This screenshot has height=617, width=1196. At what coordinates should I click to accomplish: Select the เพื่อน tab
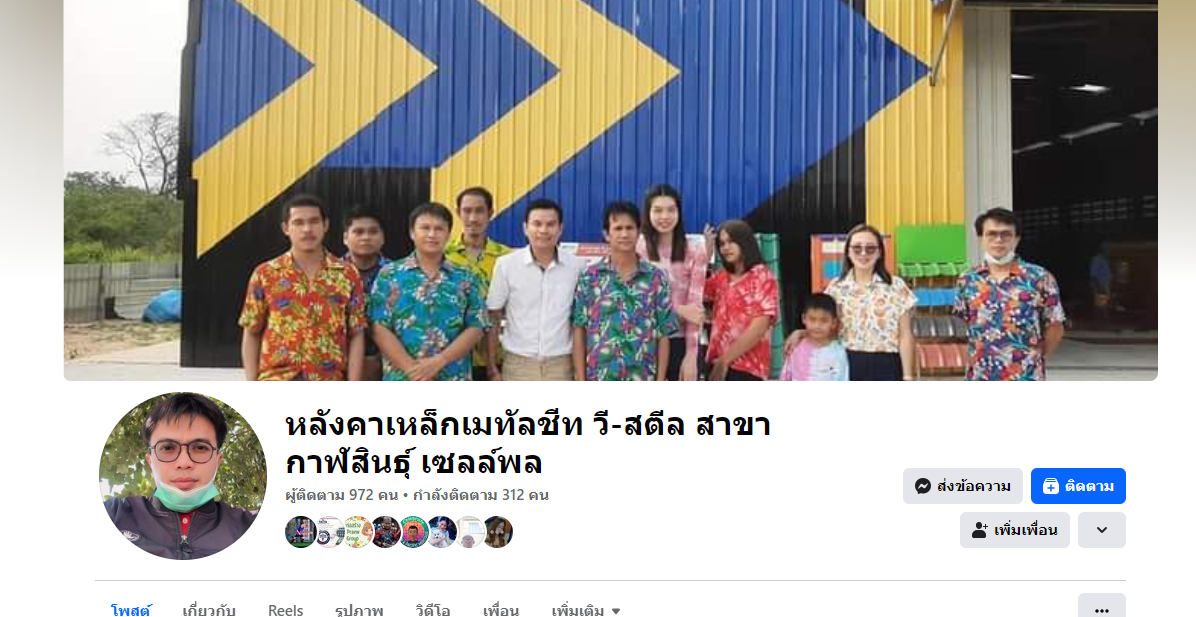(500, 610)
